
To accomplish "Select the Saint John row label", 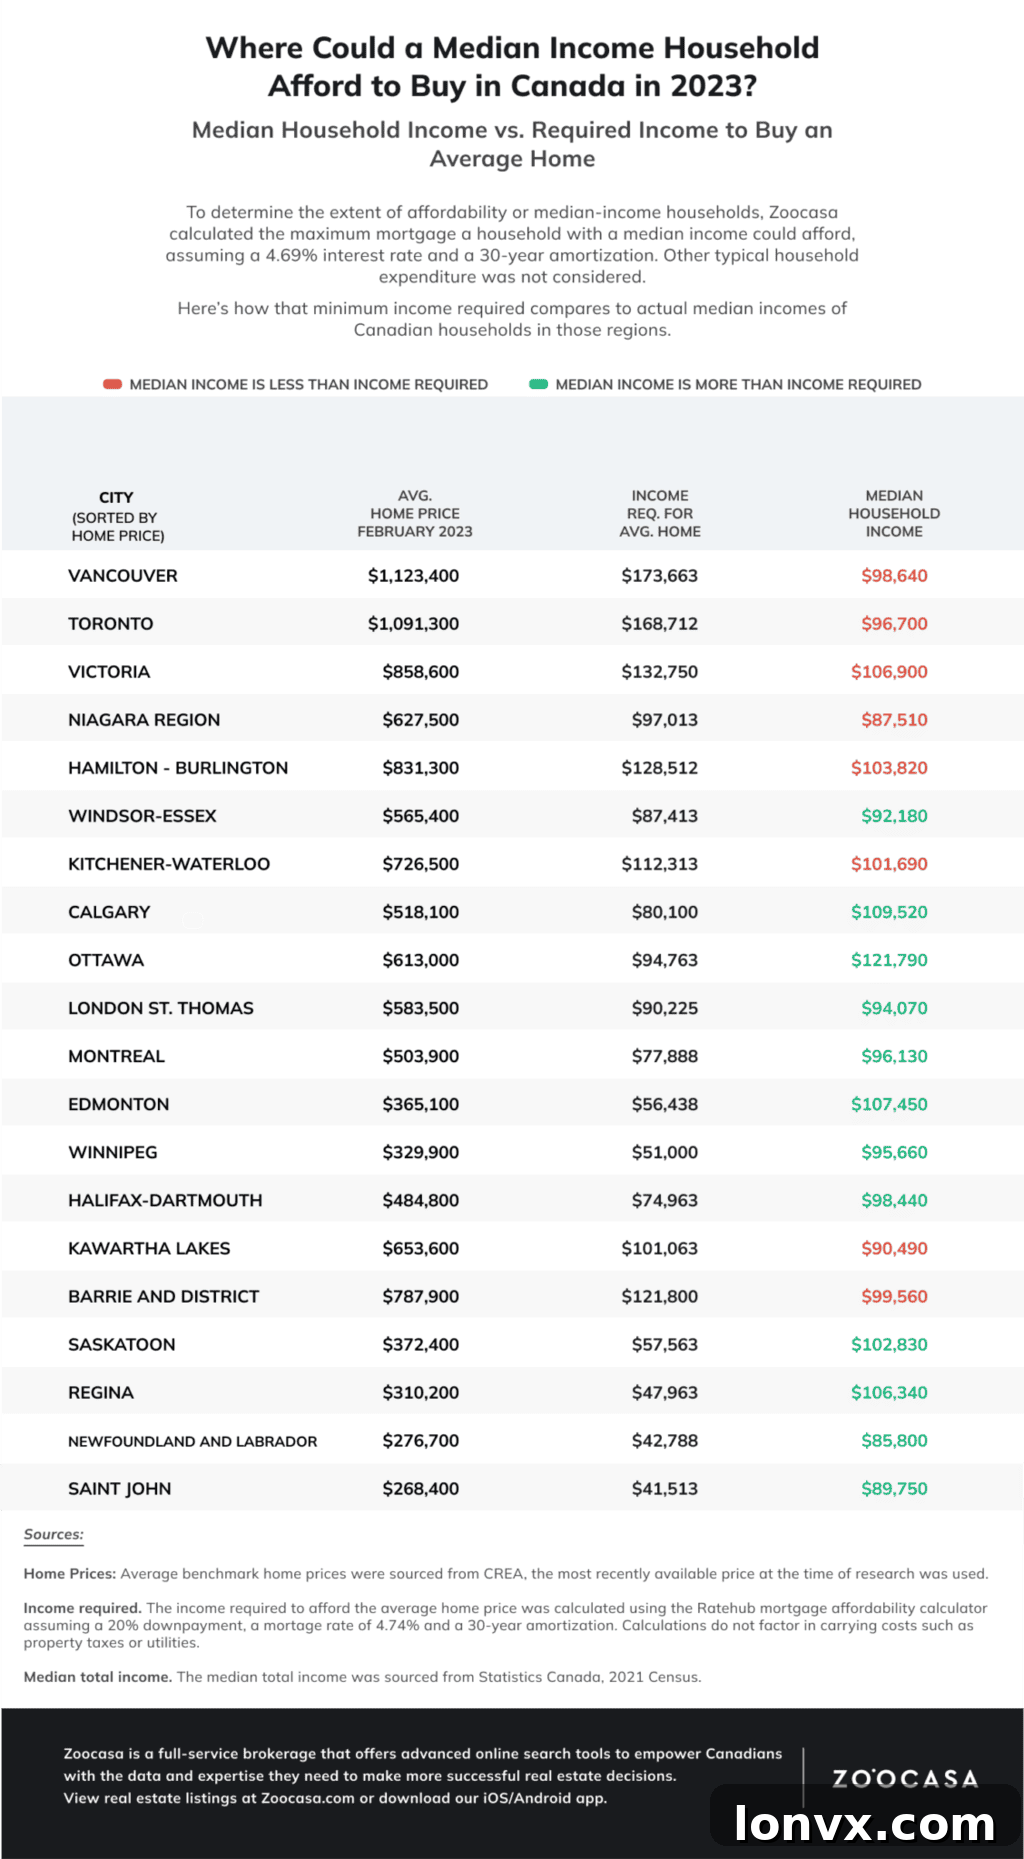I will (x=120, y=1489).
